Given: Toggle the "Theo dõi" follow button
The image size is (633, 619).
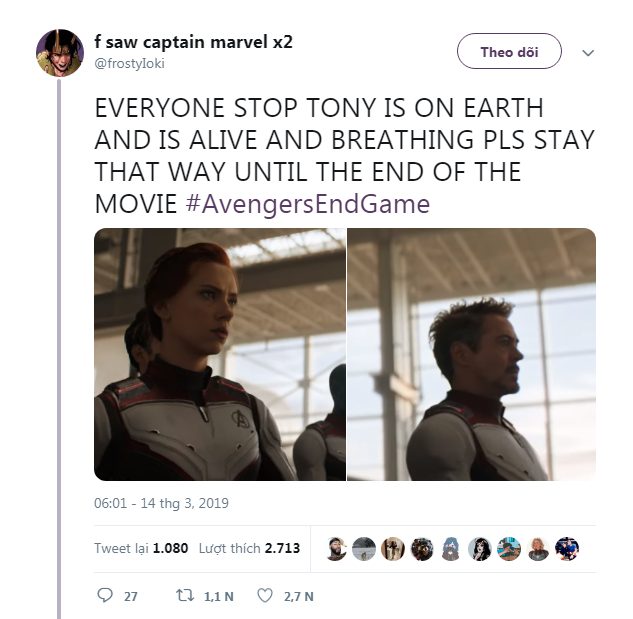Looking at the screenshot, I should pos(509,52).
